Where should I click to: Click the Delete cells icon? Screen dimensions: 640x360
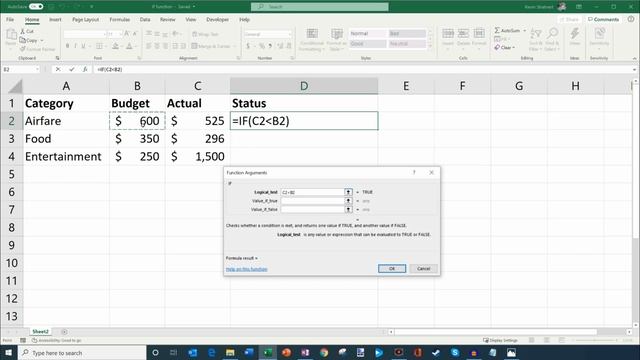pyautogui.click(x=463, y=33)
